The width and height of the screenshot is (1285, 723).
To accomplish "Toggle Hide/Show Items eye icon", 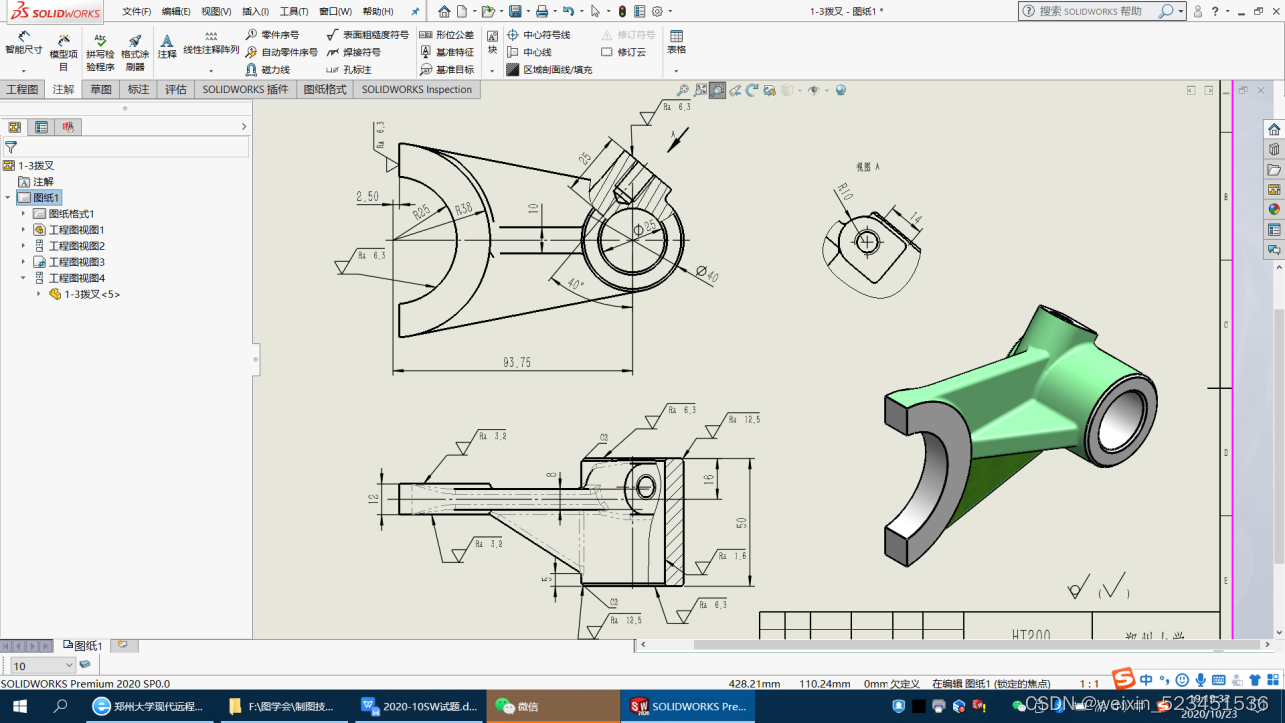I will tap(814, 90).
